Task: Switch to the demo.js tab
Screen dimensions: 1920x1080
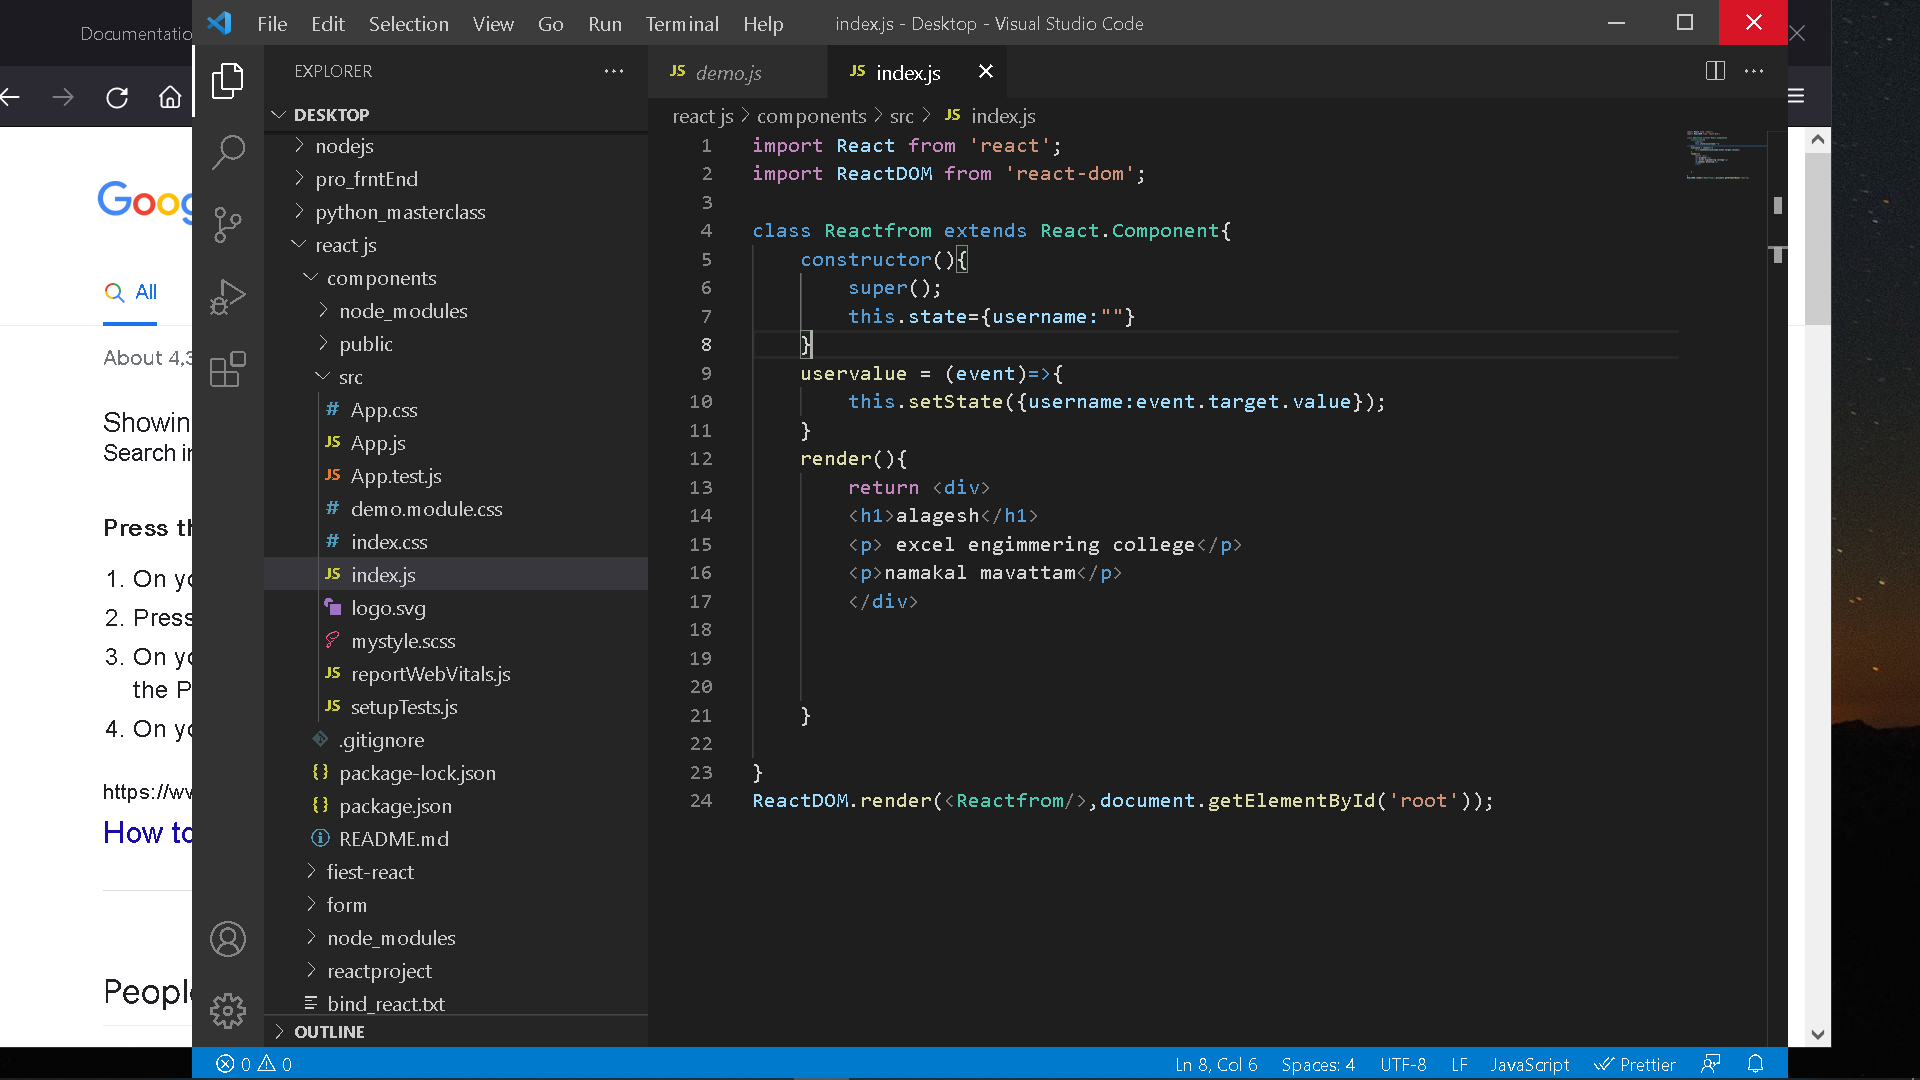Action: [x=728, y=72]
